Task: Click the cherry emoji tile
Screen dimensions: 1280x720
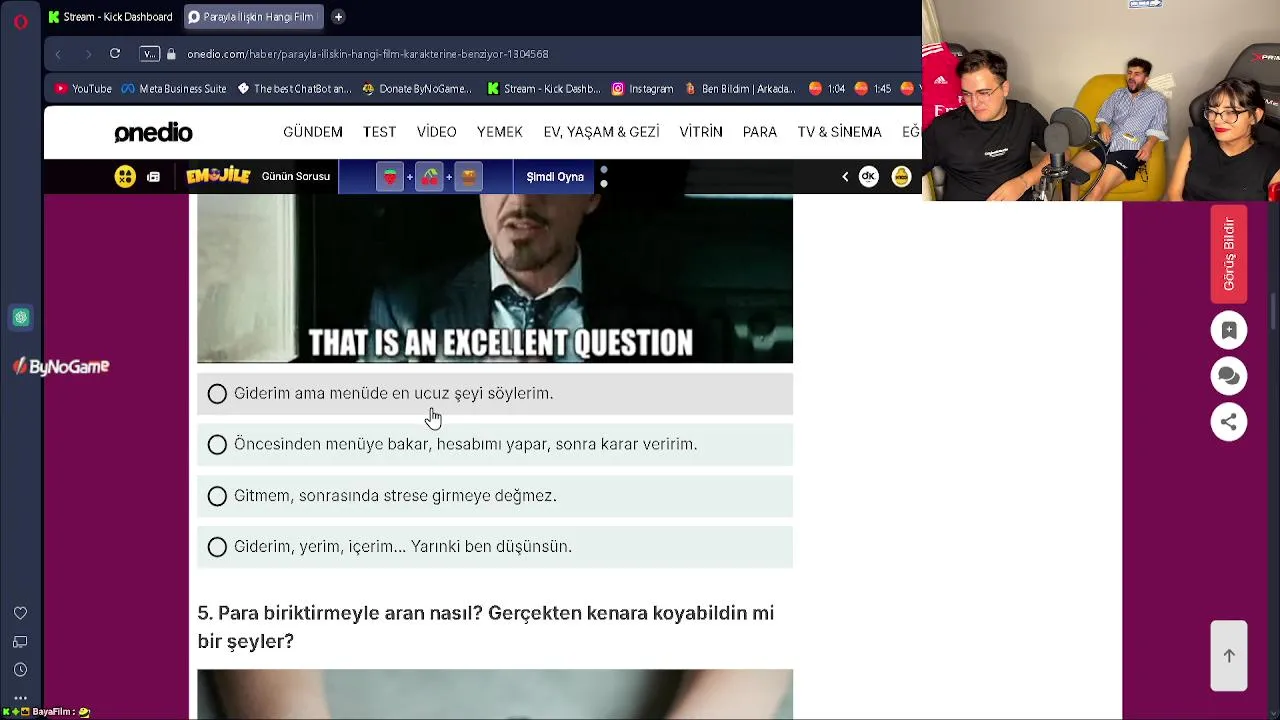Action: pyautogui.click(x=429, y=177)
